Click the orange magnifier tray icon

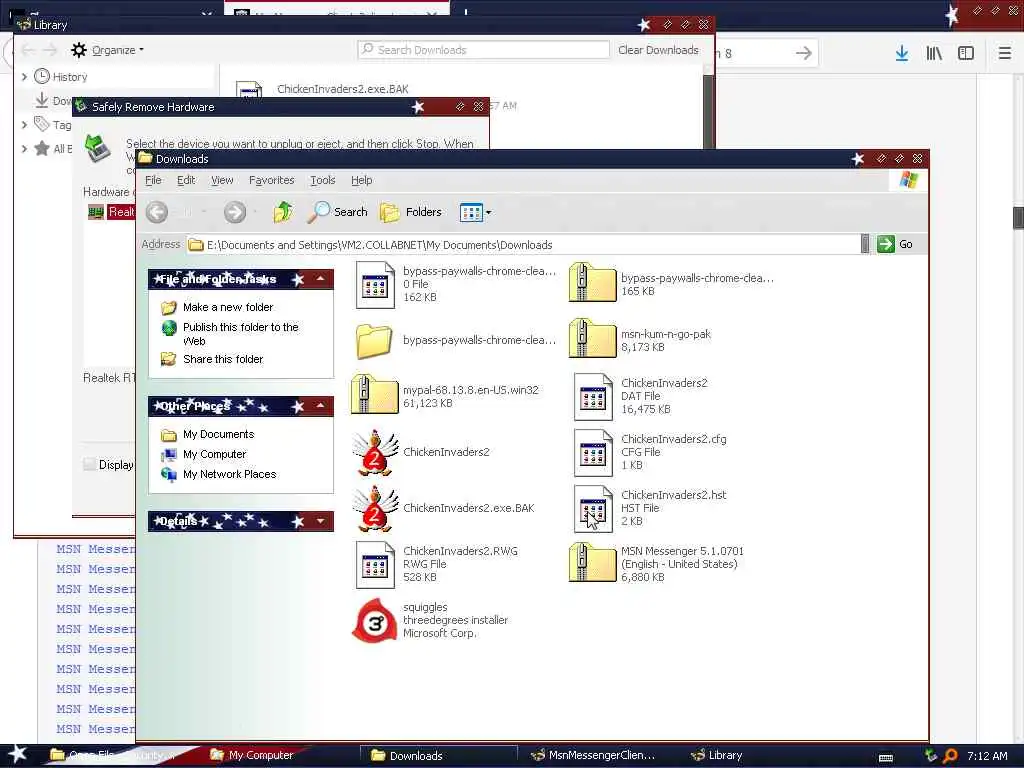click(x=950, y=756)
